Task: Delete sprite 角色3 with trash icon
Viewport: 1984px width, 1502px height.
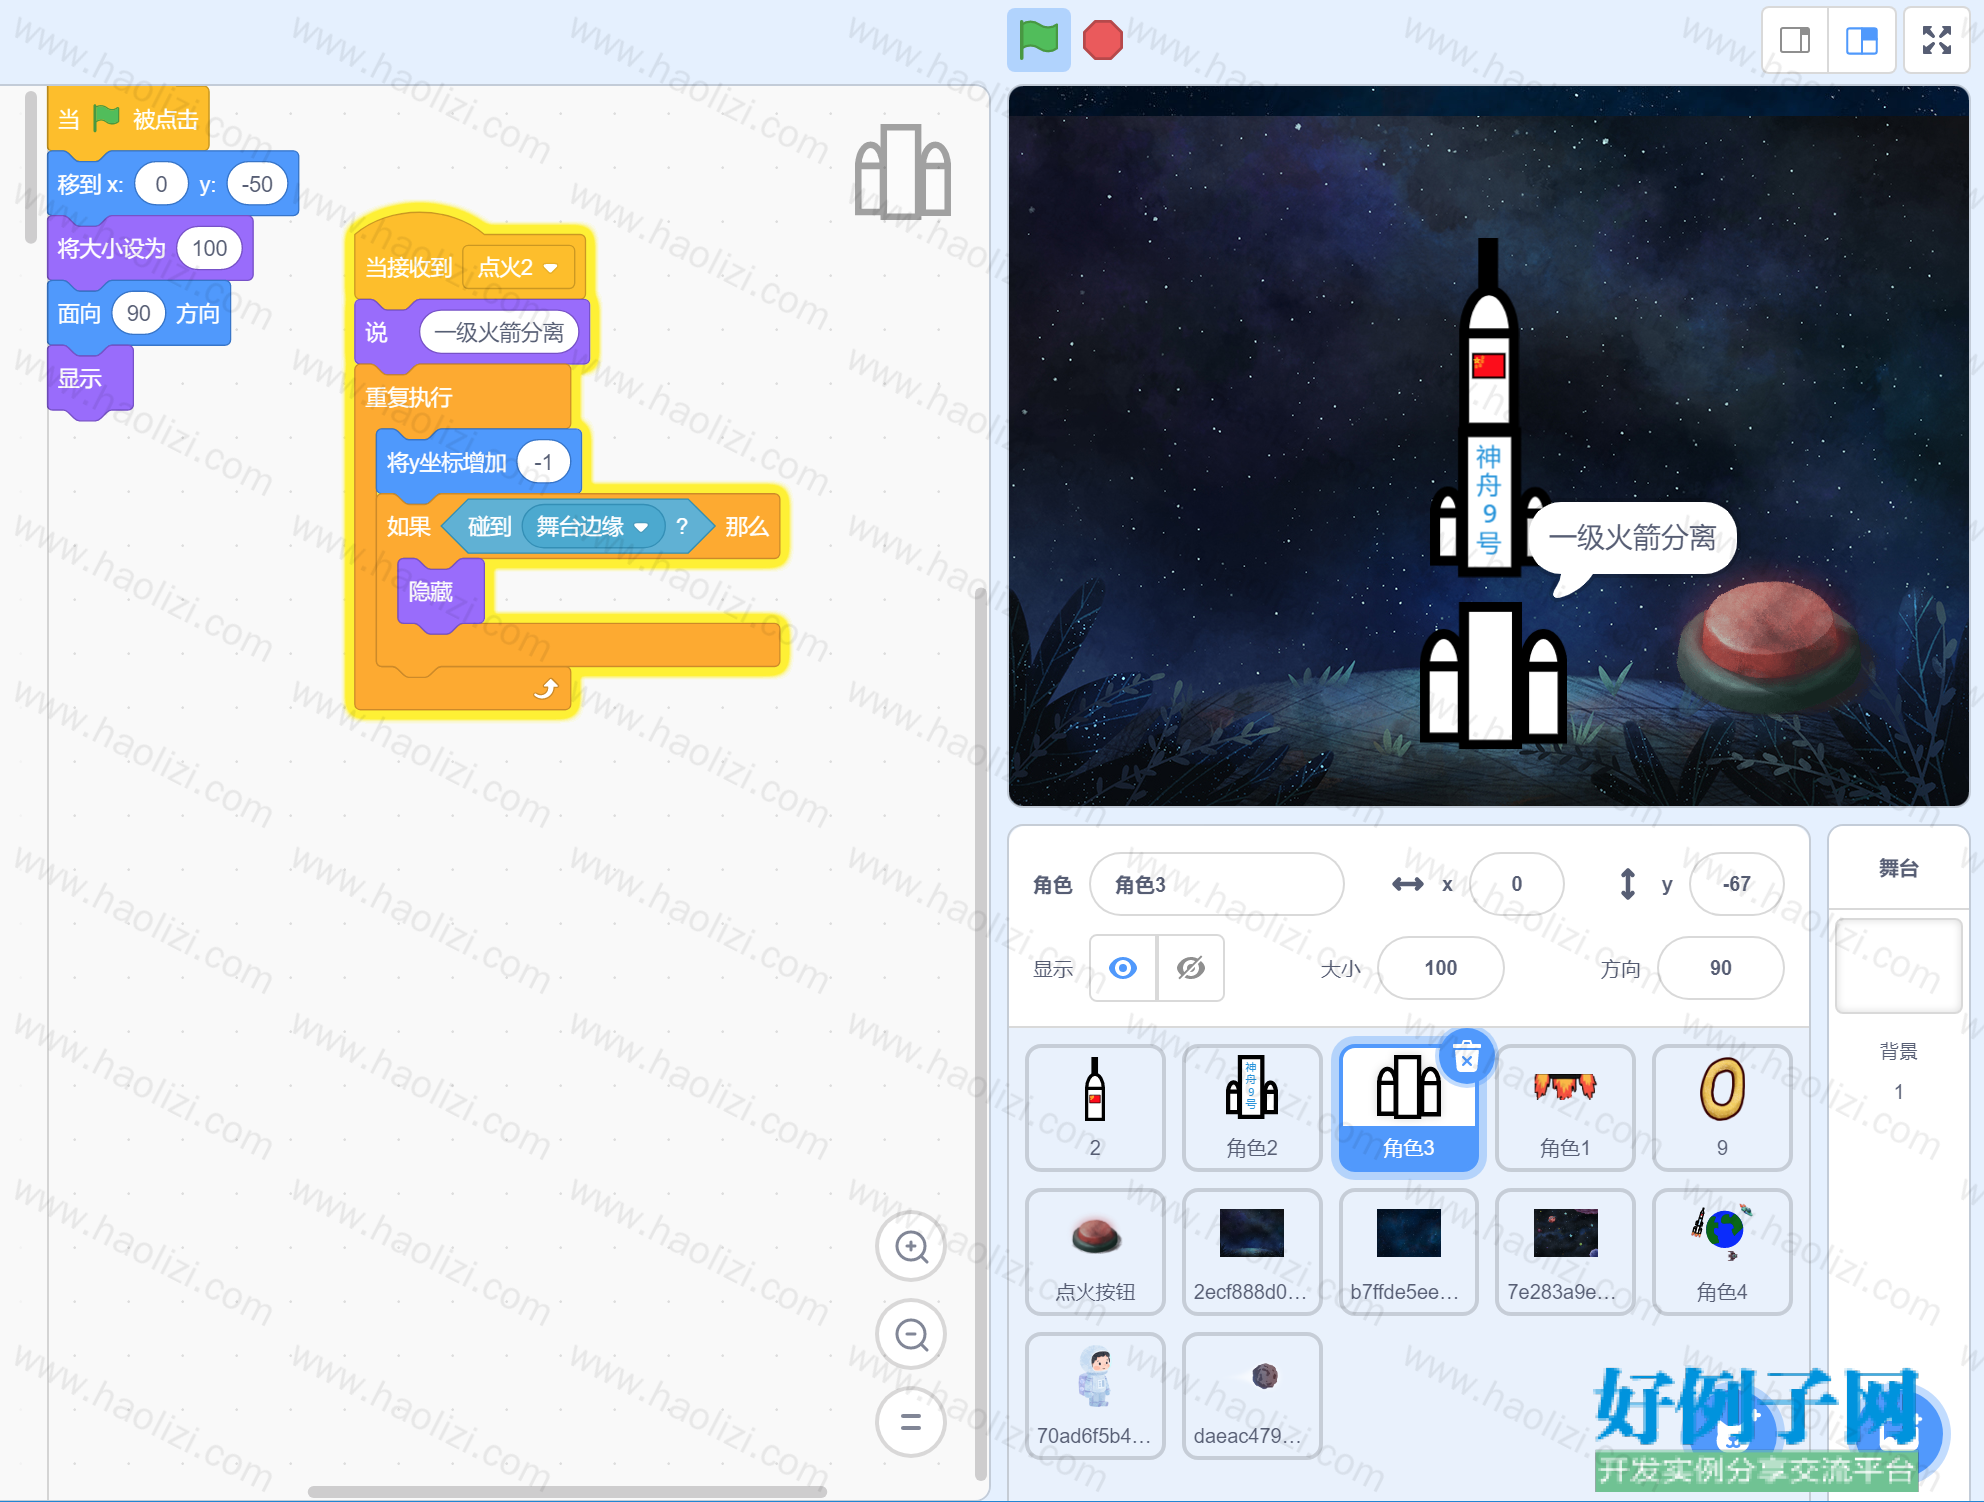Action: click(x=1467, y=1056)
